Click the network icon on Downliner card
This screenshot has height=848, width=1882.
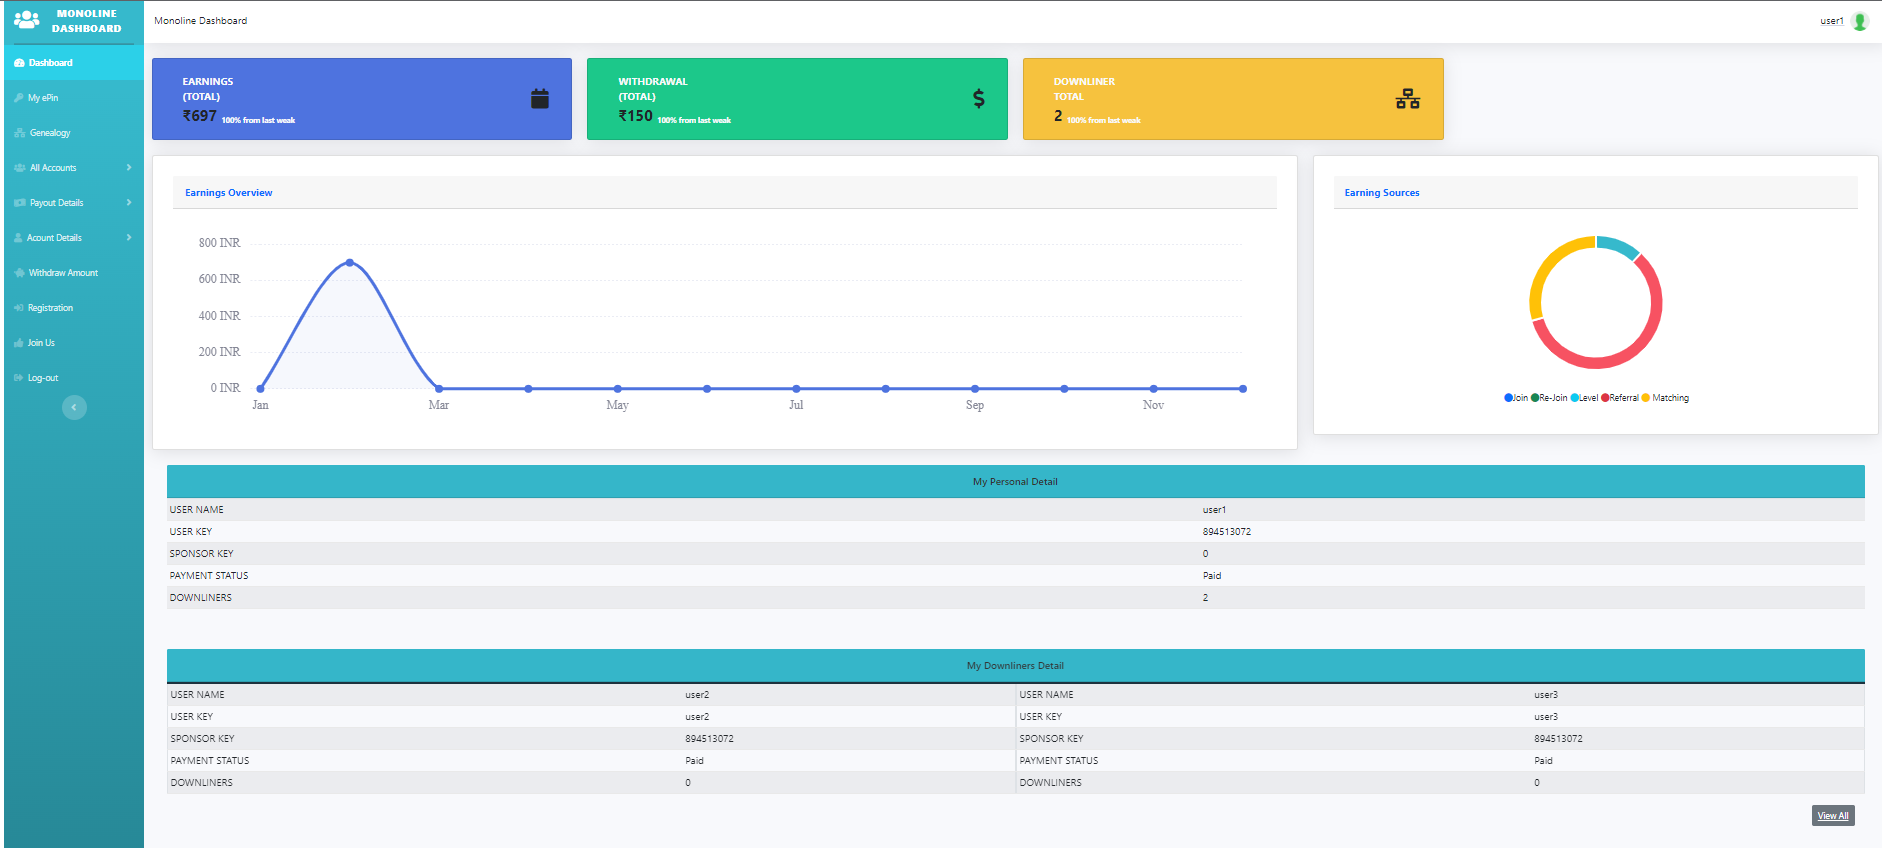(1407, 99)
